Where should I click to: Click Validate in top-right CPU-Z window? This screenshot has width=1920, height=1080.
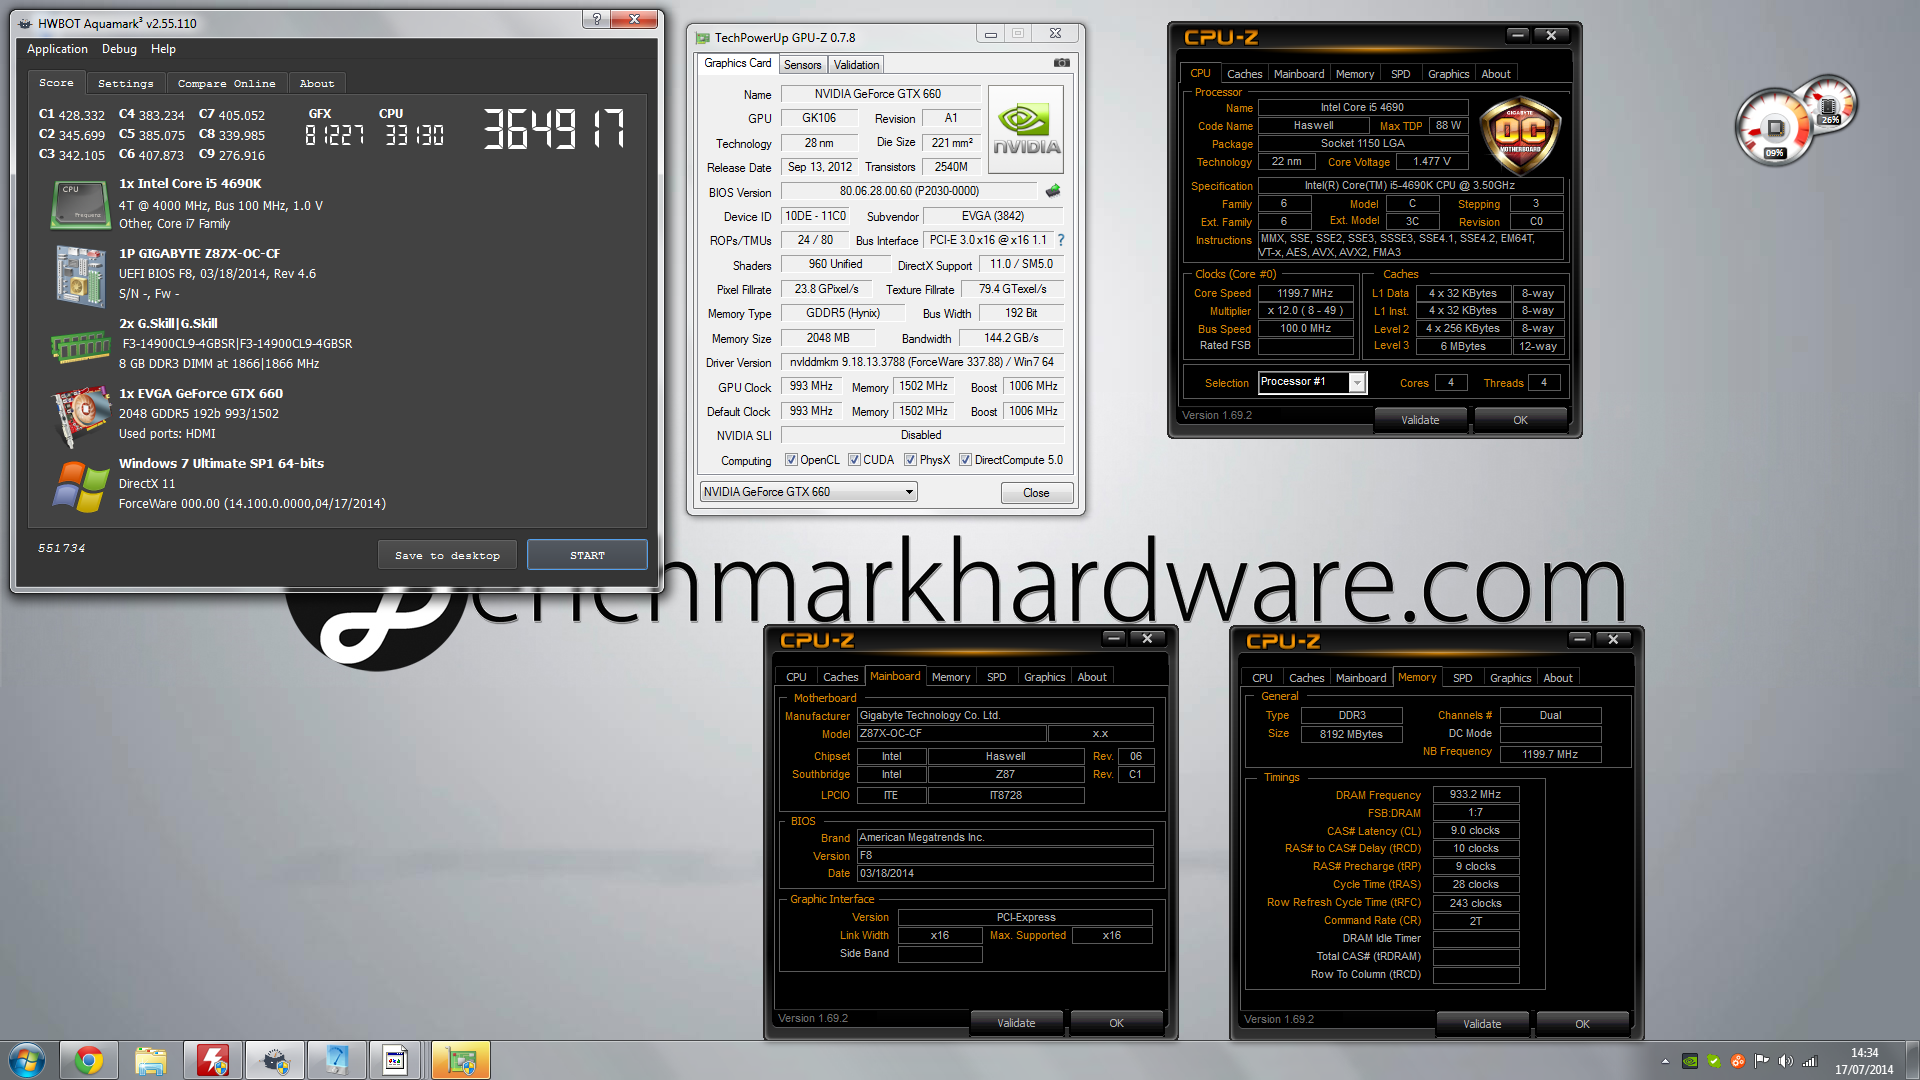pyautogui.click(x=1420, y=420)
